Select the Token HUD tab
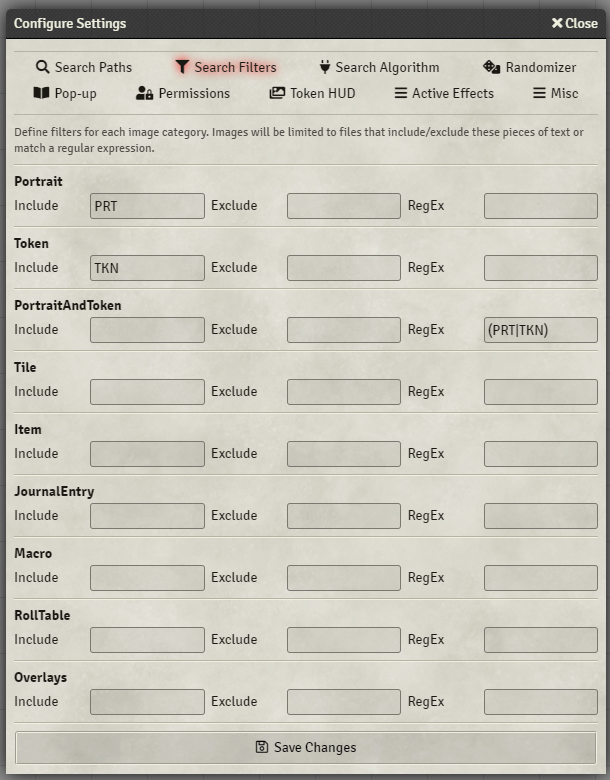Viewport: 610px width, 780px height. click(312, 93)
